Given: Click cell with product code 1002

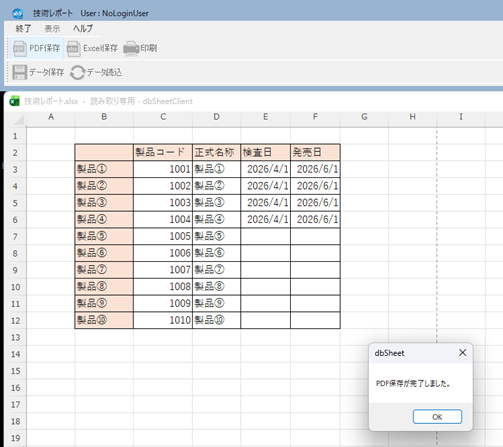Looking at the screenshot, I should pos(163,186).
